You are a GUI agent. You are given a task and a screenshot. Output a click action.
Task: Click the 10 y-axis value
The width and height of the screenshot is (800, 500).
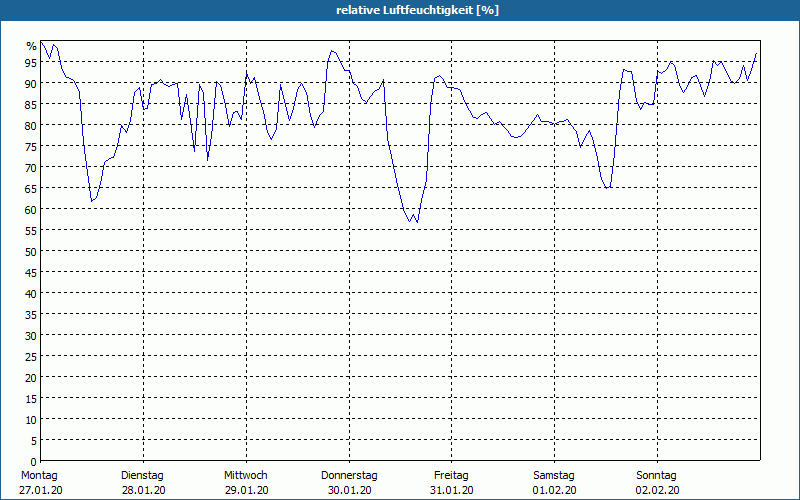coord(32,420)
